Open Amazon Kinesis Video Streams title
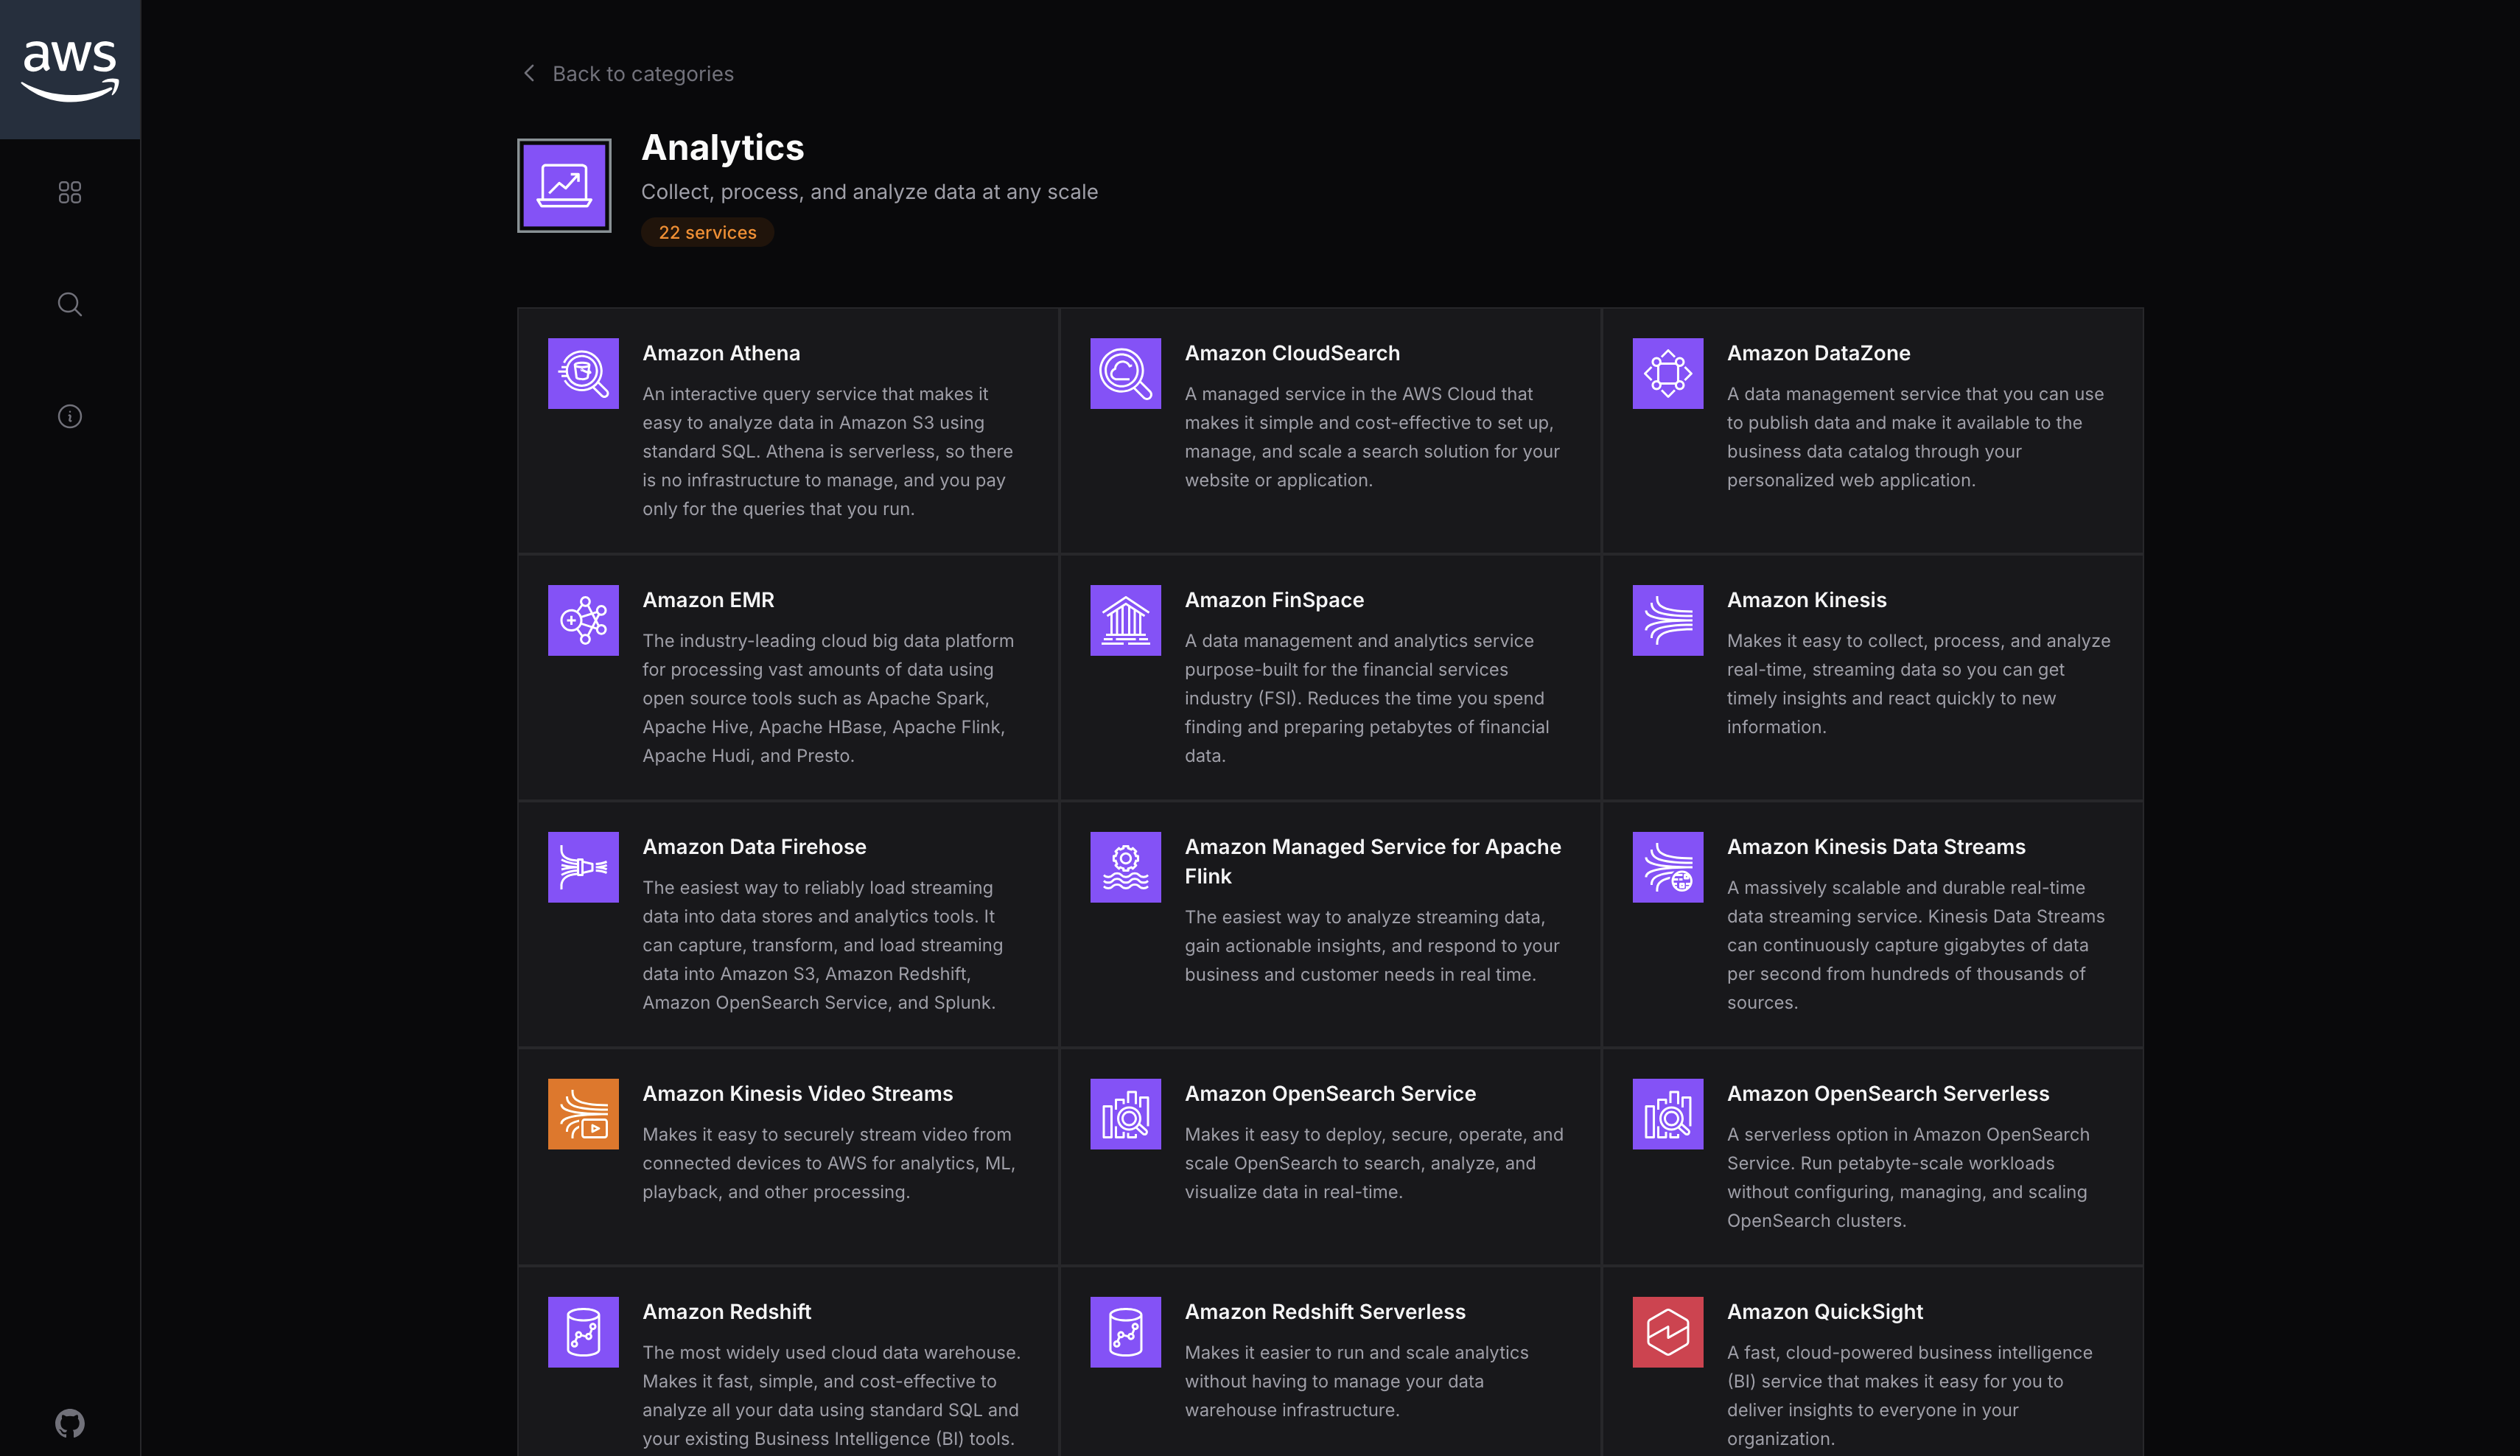Viewport: 2520px width, 1456px height. [797, 1094]
